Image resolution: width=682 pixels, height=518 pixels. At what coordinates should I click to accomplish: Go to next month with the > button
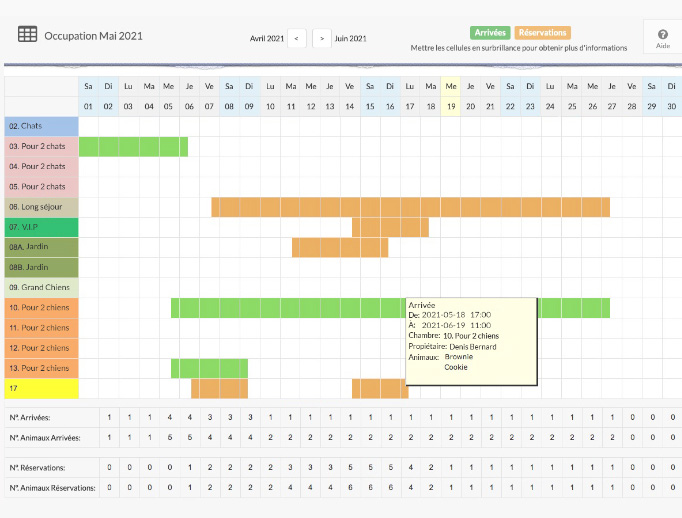[x=322, y=38]
